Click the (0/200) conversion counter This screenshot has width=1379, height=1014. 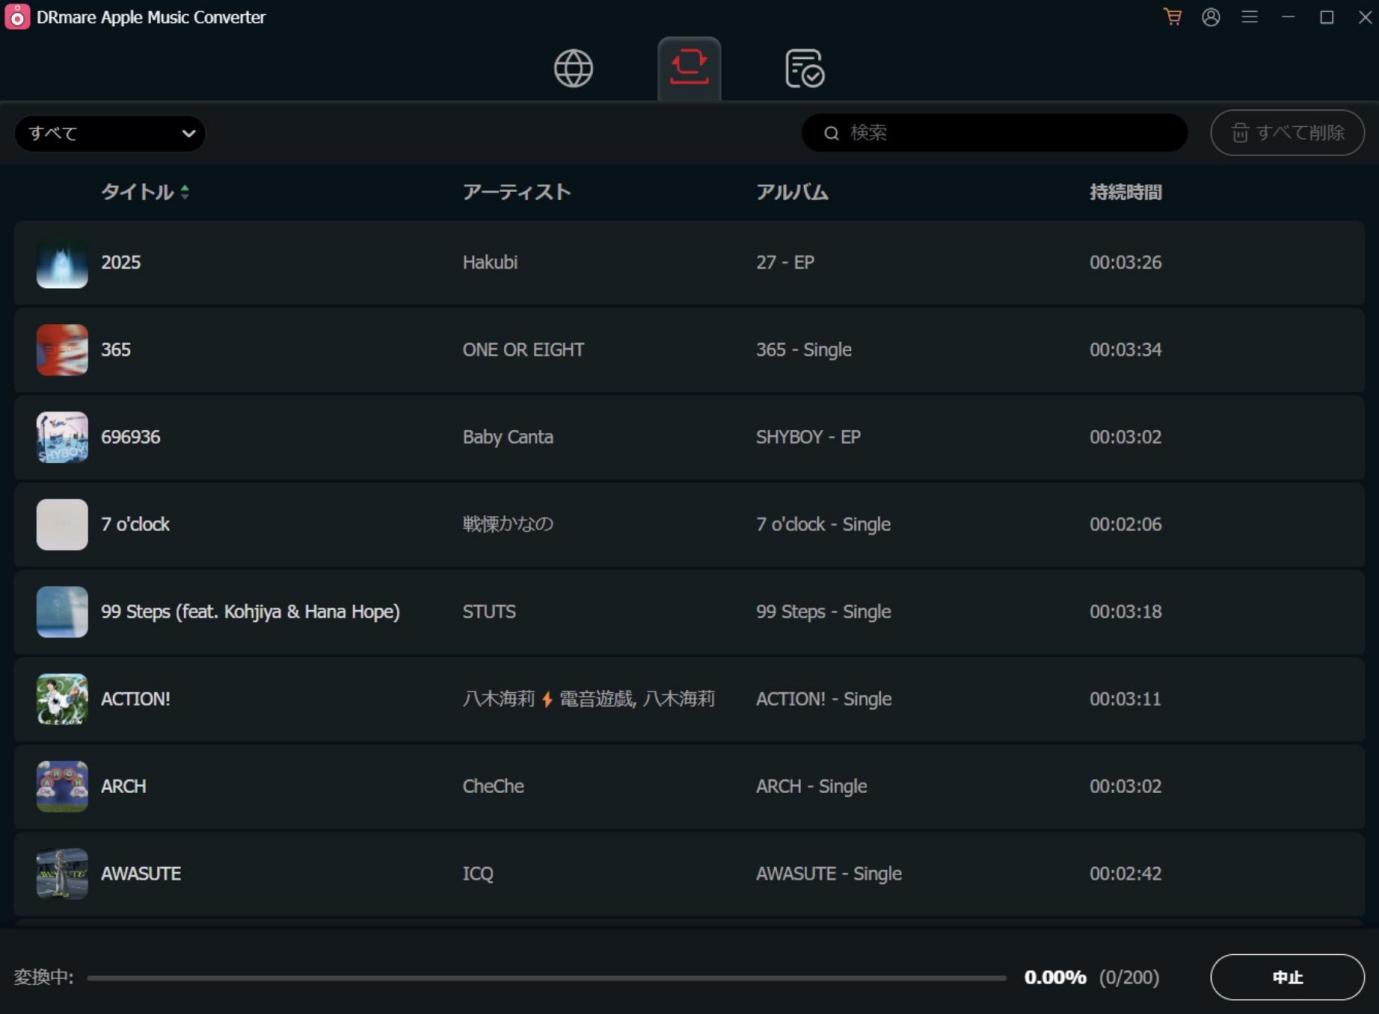tap(1129, 978)
